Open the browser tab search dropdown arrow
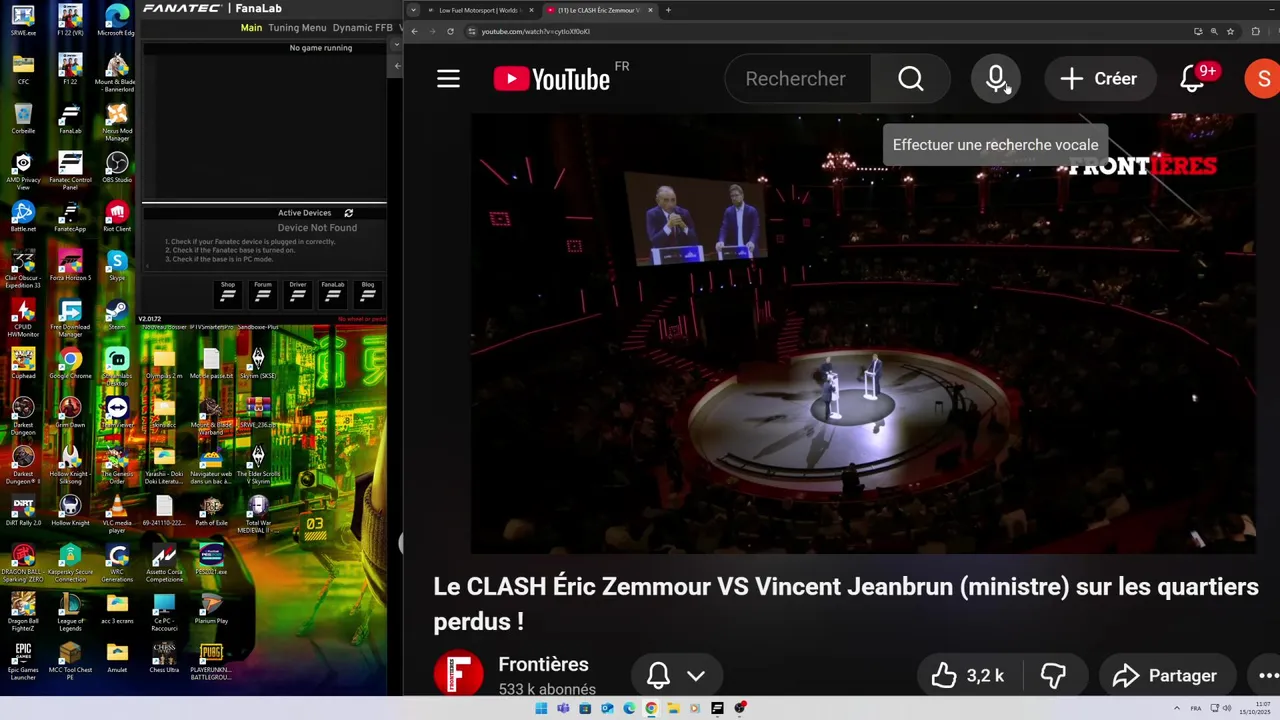This screenshot has width=1280, height=720. pos(413,10)
